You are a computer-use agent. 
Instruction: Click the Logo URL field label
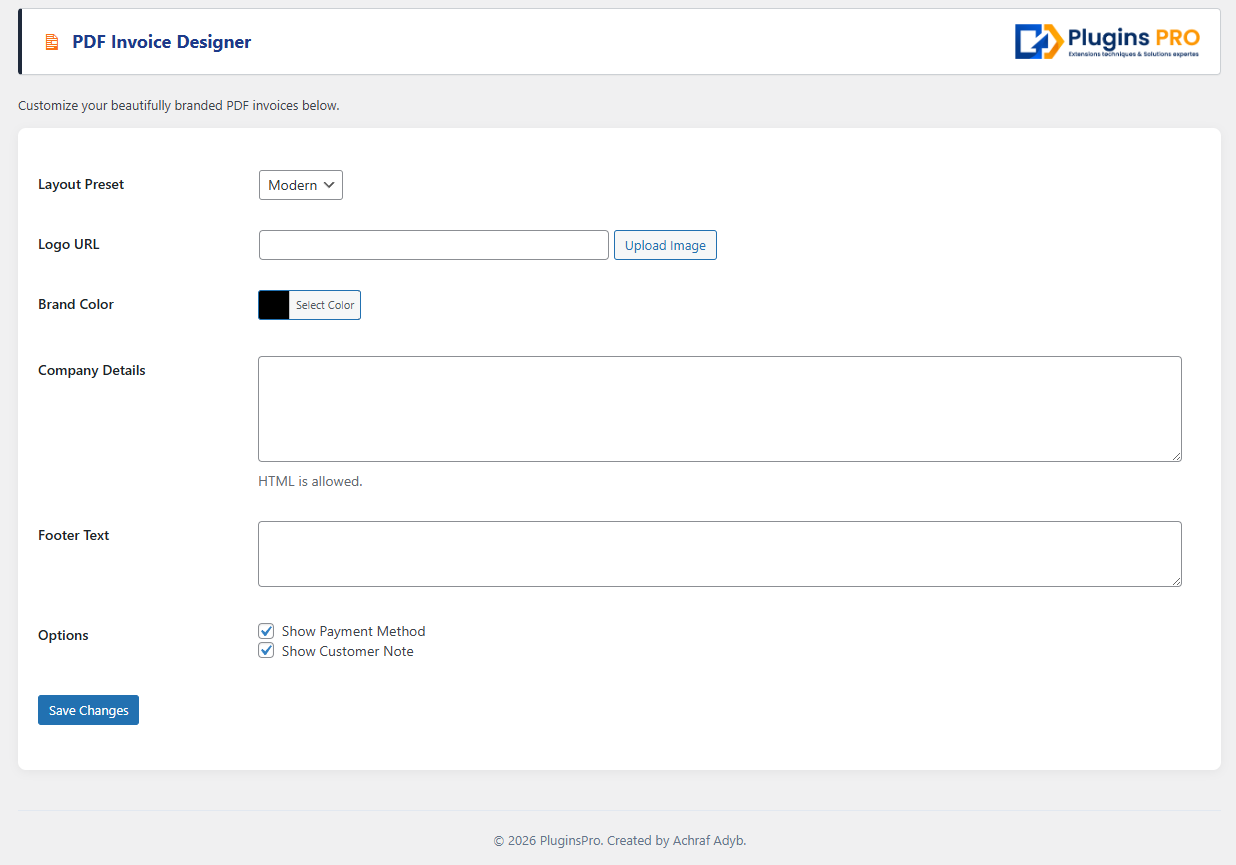pos(68,244)
